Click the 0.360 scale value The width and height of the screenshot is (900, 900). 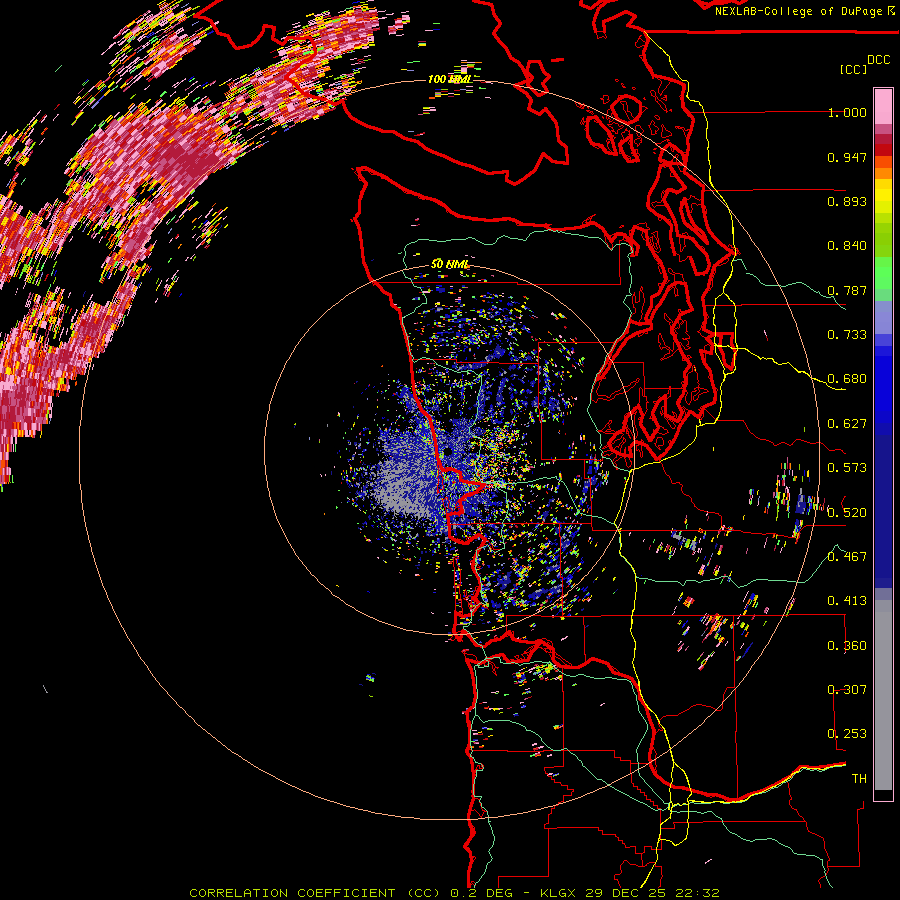click(847, 645)
